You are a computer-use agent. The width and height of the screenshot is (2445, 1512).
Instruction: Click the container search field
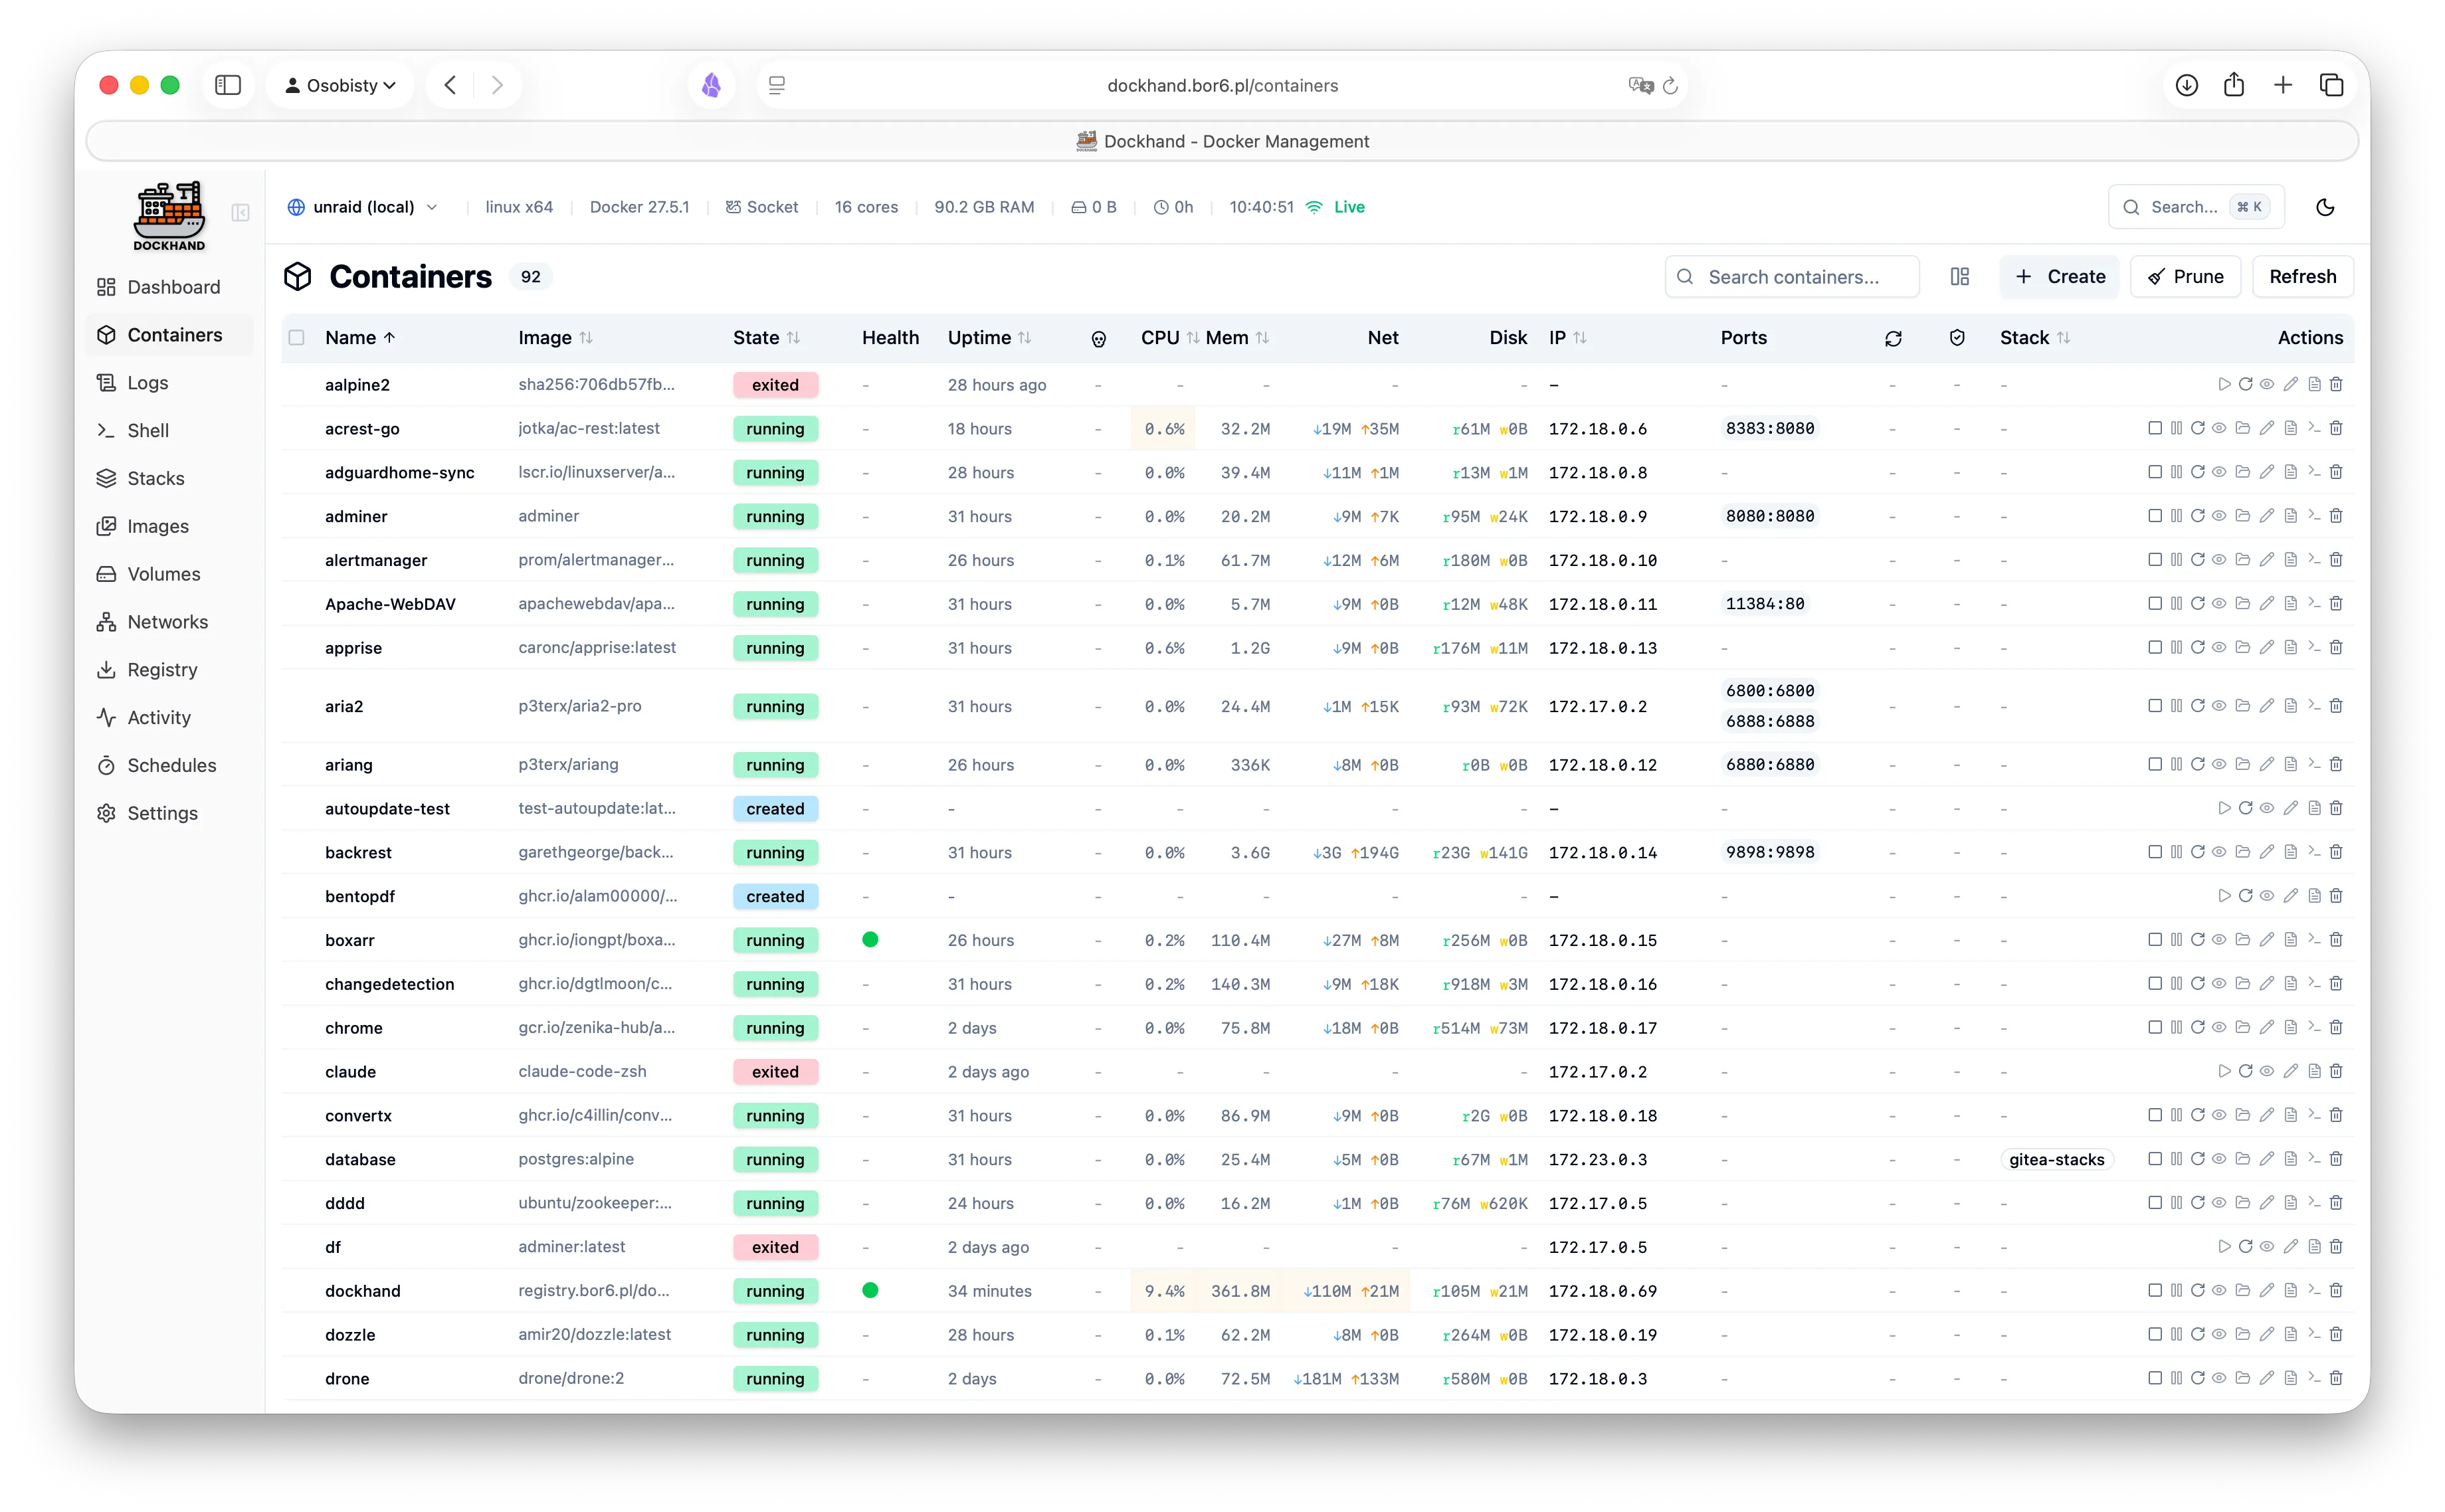click(x=1792, y=276)
